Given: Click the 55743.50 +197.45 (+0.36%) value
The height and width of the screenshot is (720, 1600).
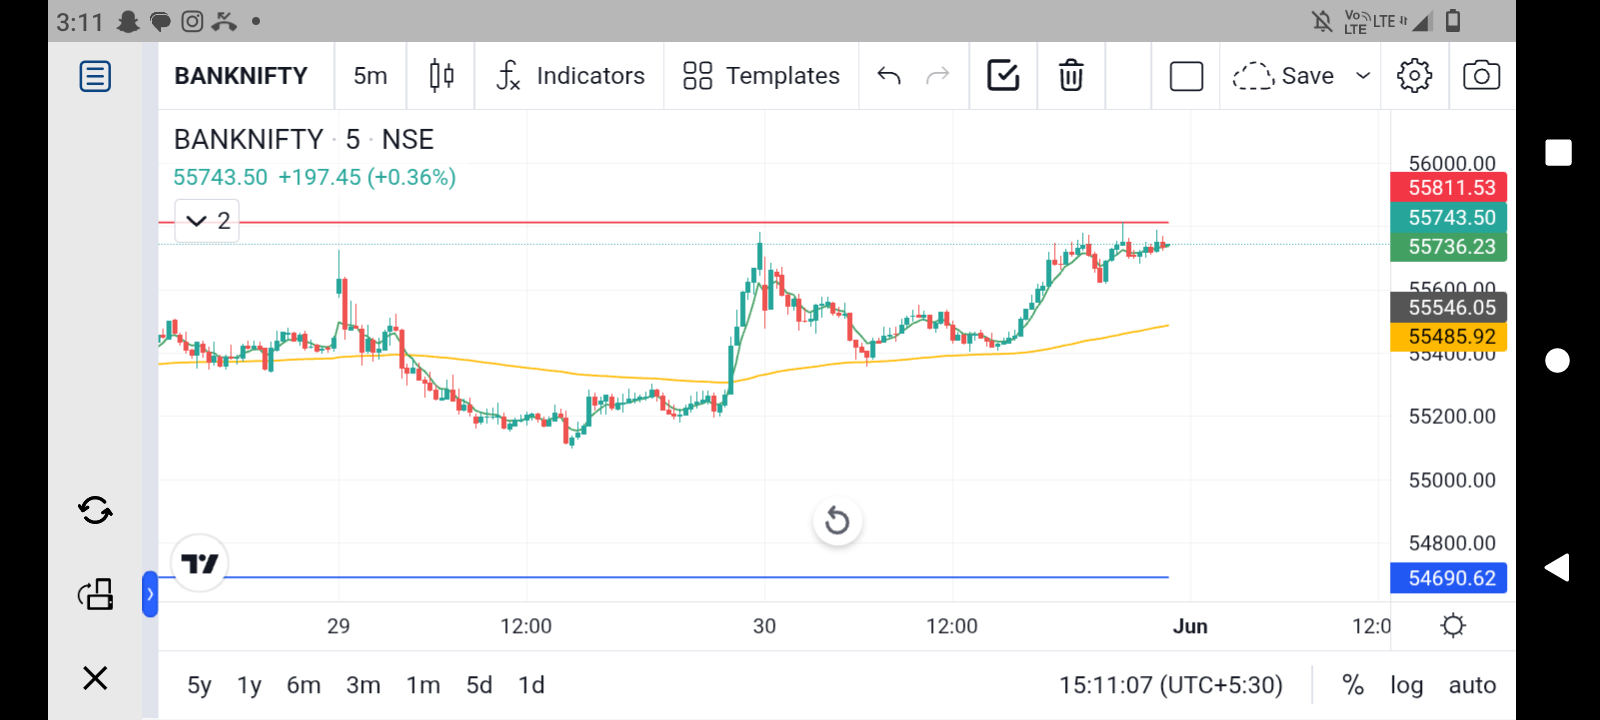Looking at the screenshot, I should [314, 177].
